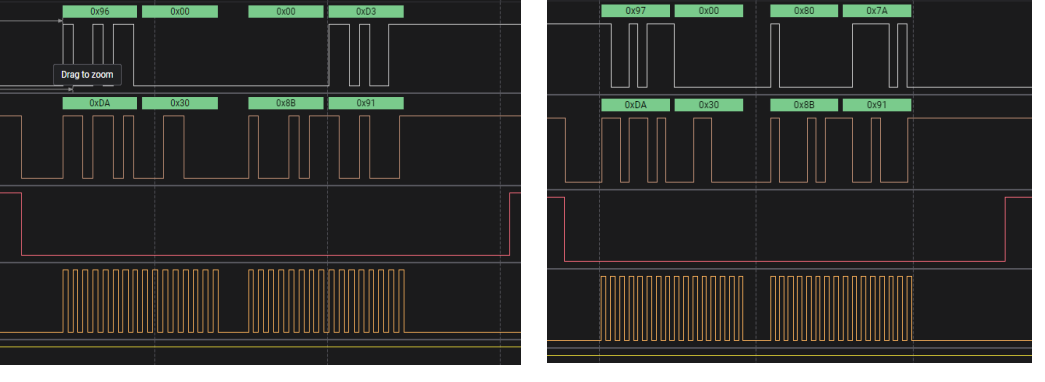This screenshot has height=382, width=1045.
Task: Click 0xDA byte label in the right capture
Action: 635,105
